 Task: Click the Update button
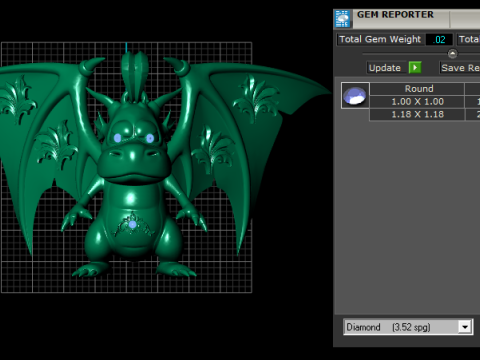click(x=385, y=68)
